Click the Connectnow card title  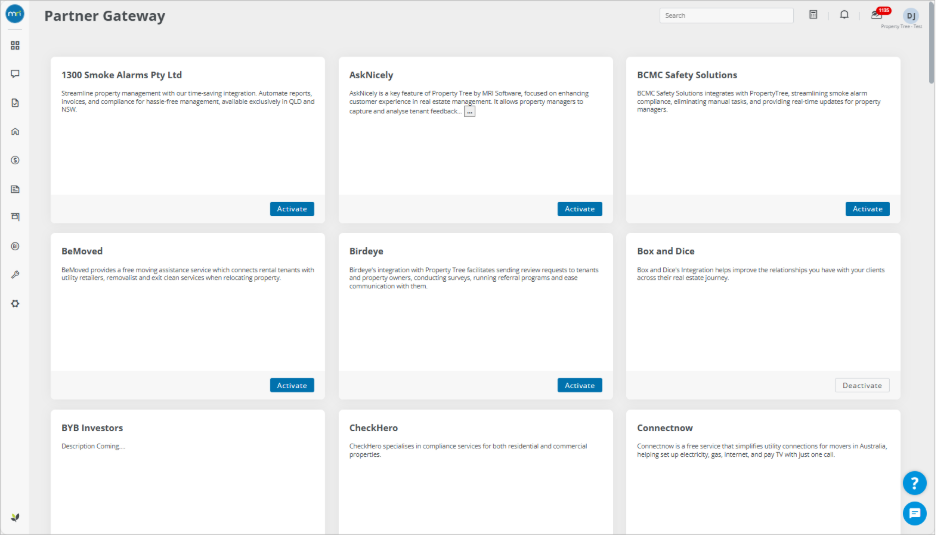click(x=664, y=428)
